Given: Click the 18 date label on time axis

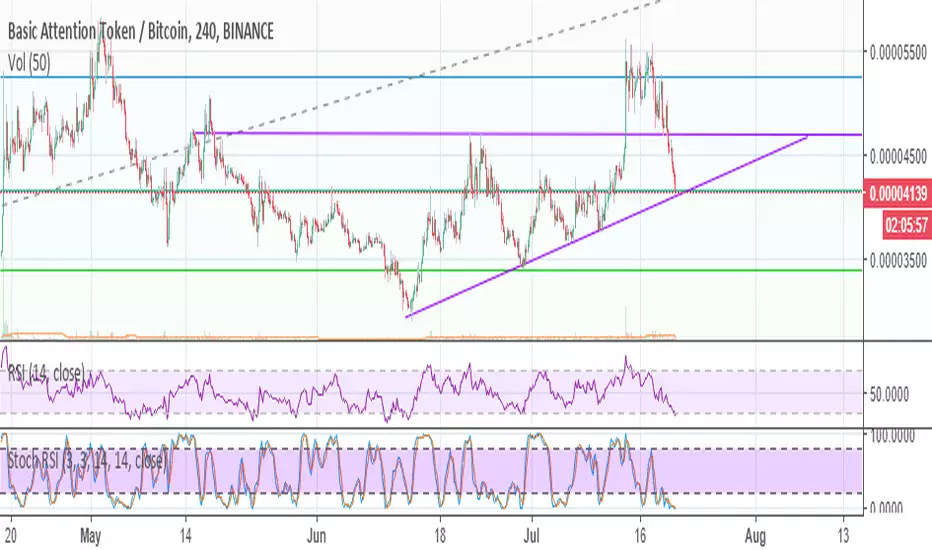Looking at the screenshot, I should coord(440,536).
